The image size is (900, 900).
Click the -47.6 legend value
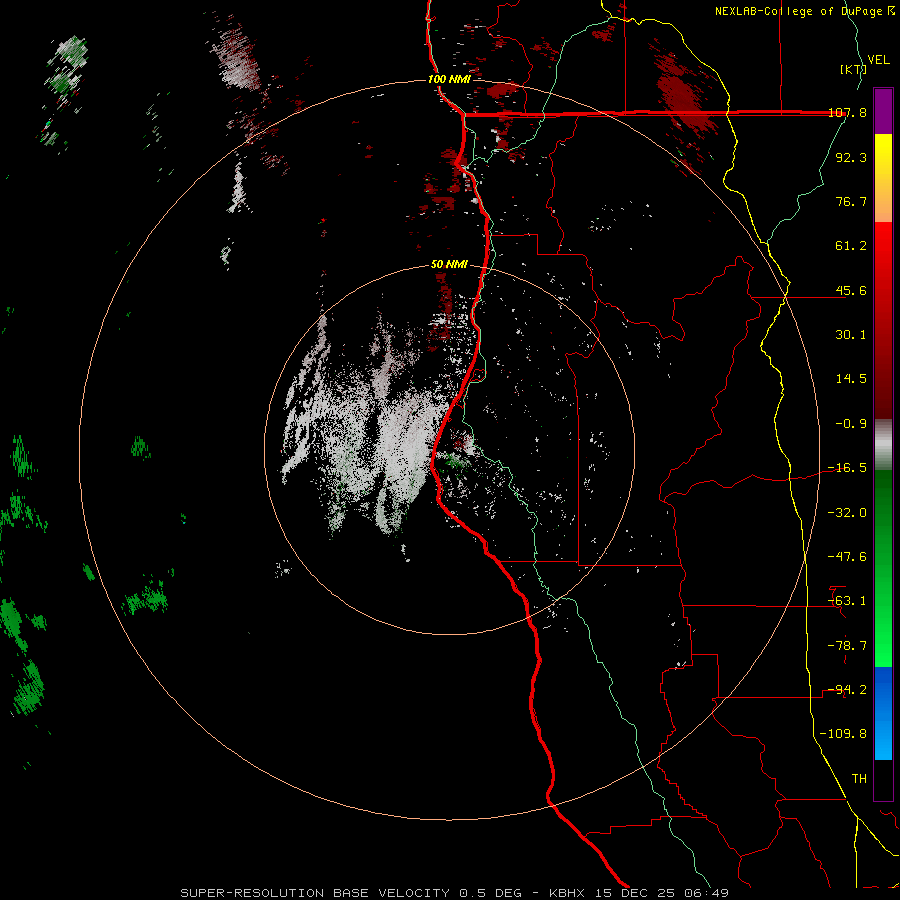pos(847,557)
